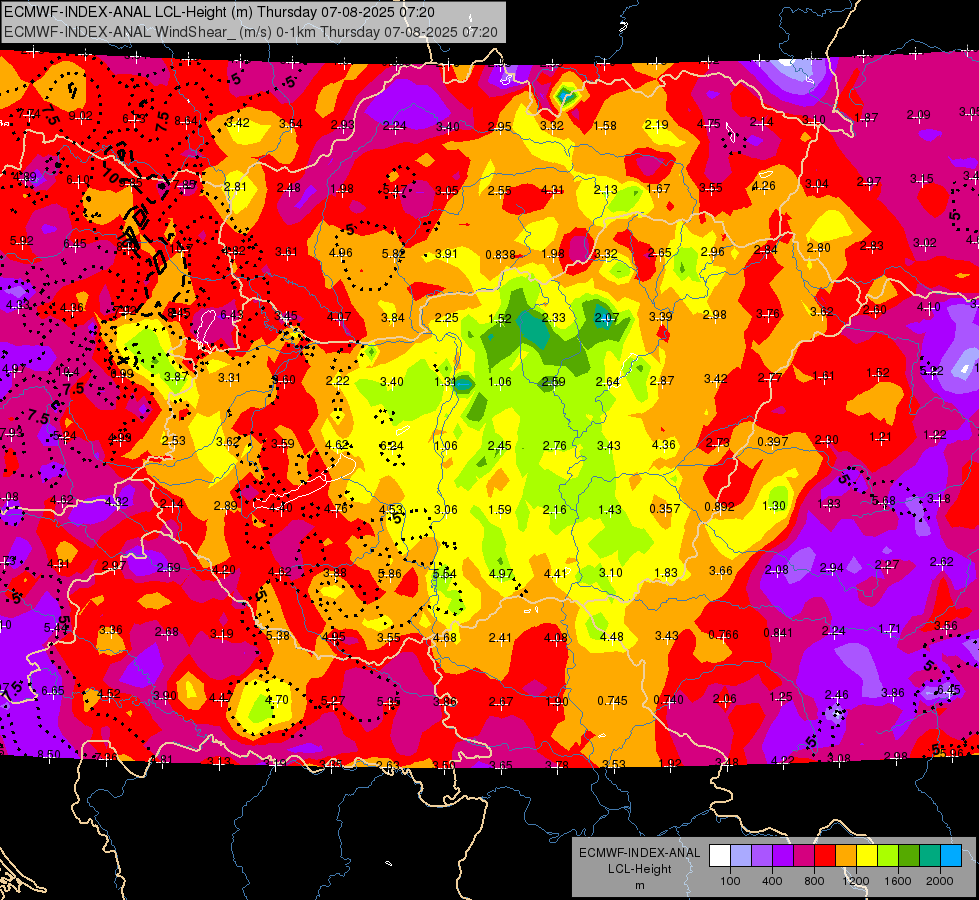Click the wind shear value 3.66
The width and height of the screenshot is (979, 900).
point(721,570)
